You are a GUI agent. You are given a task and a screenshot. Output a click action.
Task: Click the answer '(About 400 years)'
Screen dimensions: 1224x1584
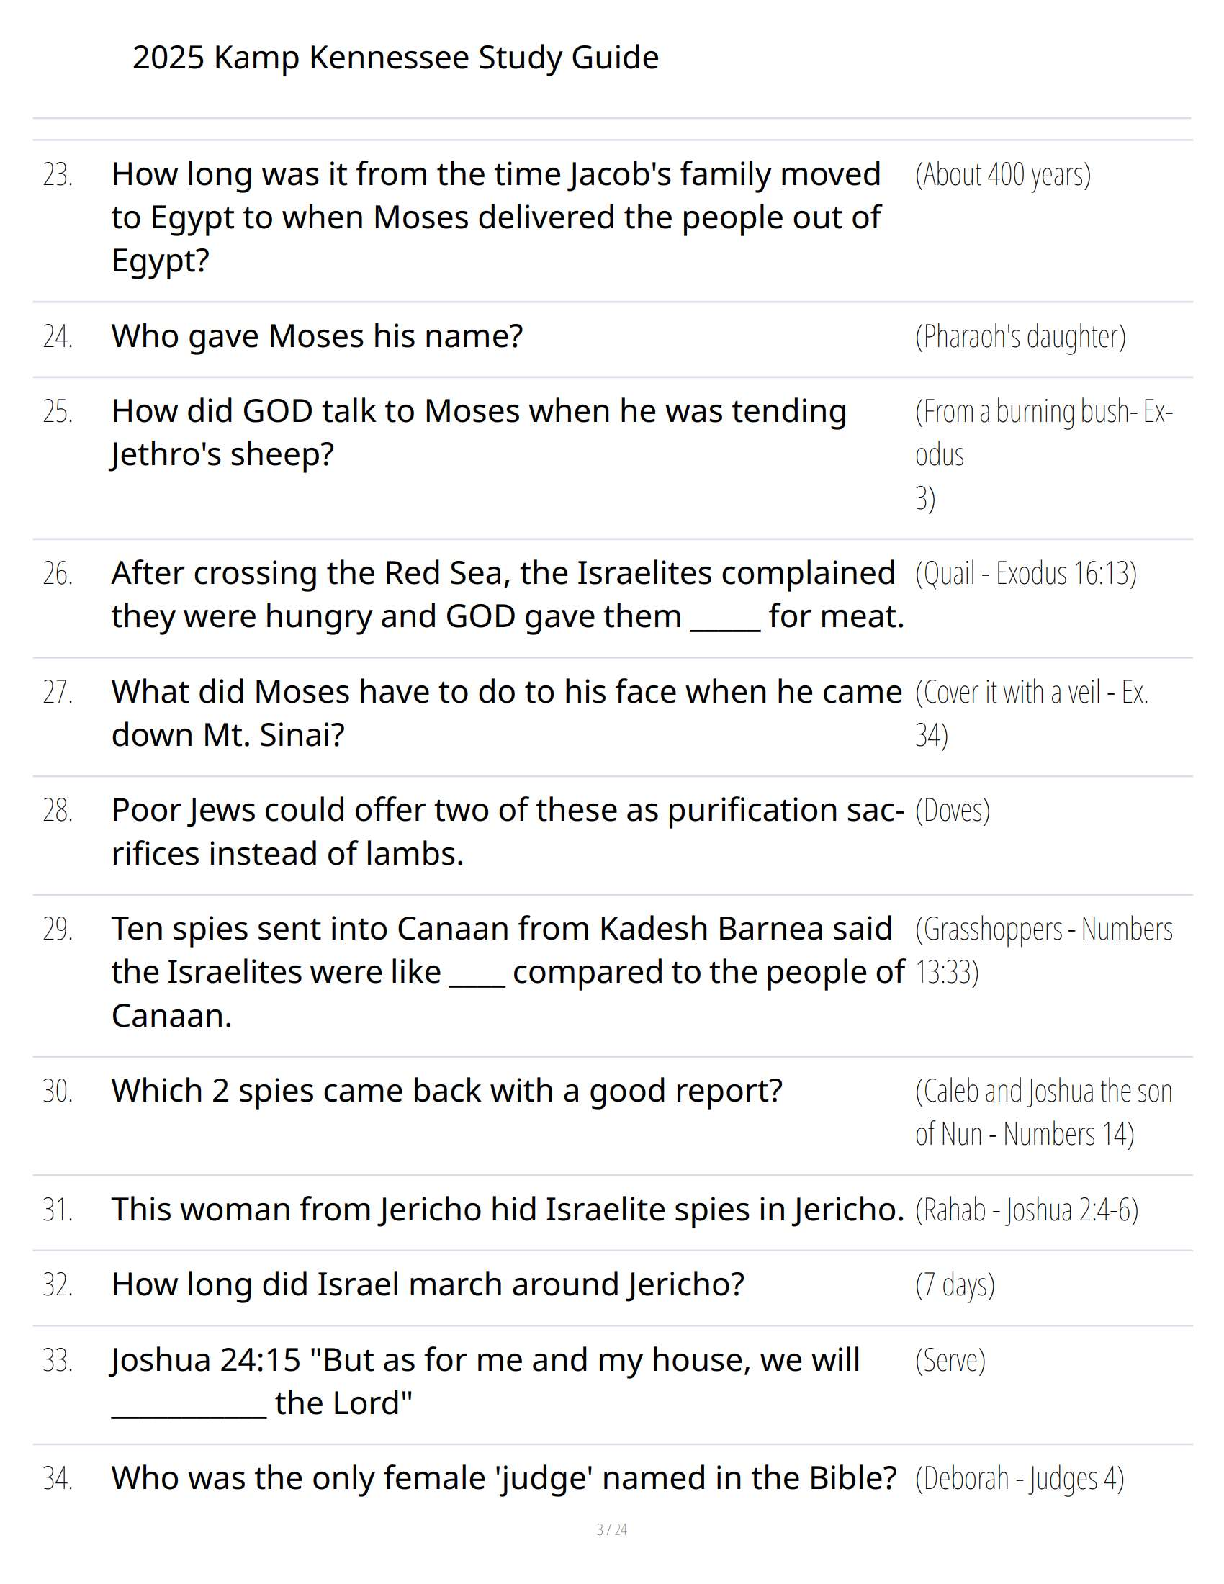[1003, 175]
